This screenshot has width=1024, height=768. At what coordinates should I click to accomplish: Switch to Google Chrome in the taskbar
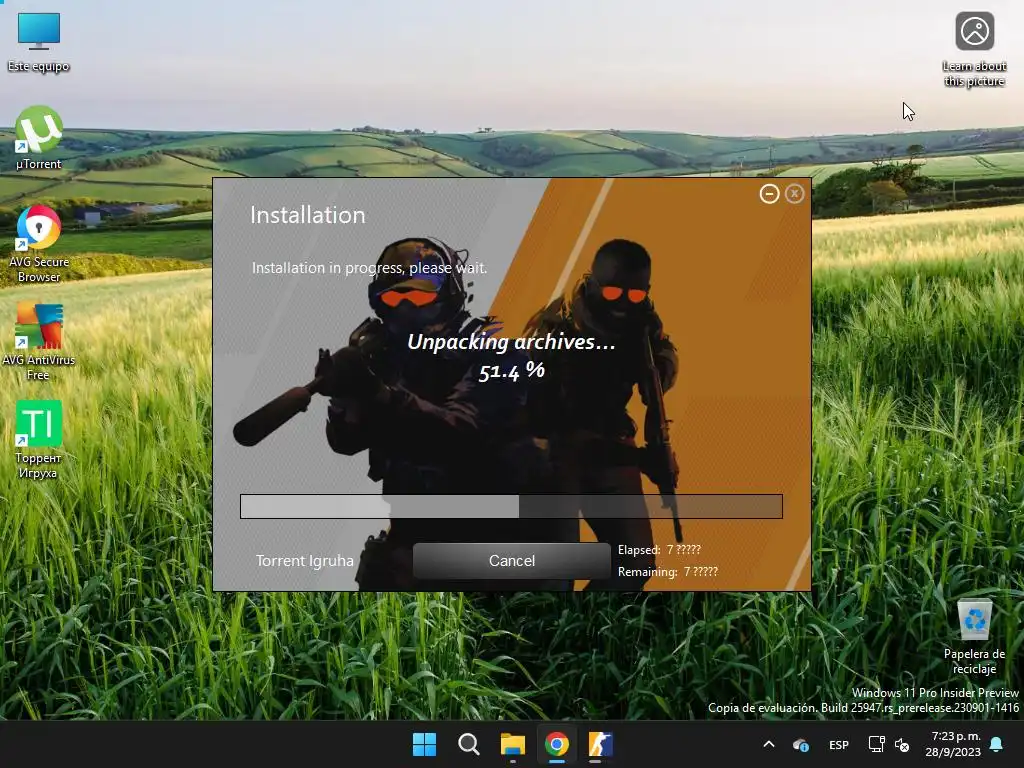[x=556, y=744]
